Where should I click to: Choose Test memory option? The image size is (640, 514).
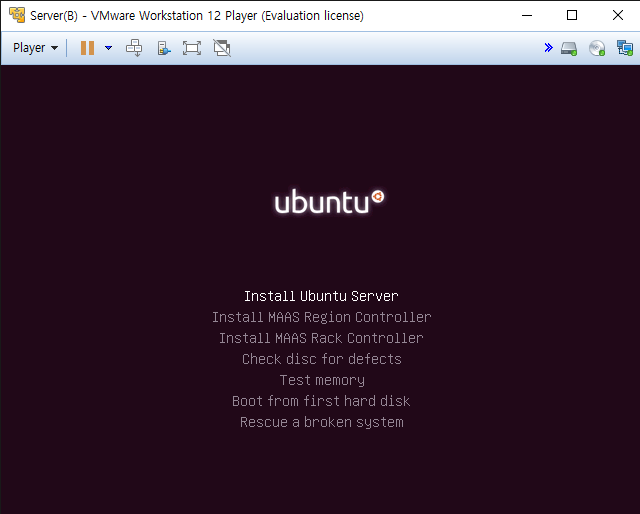[322, 380]
